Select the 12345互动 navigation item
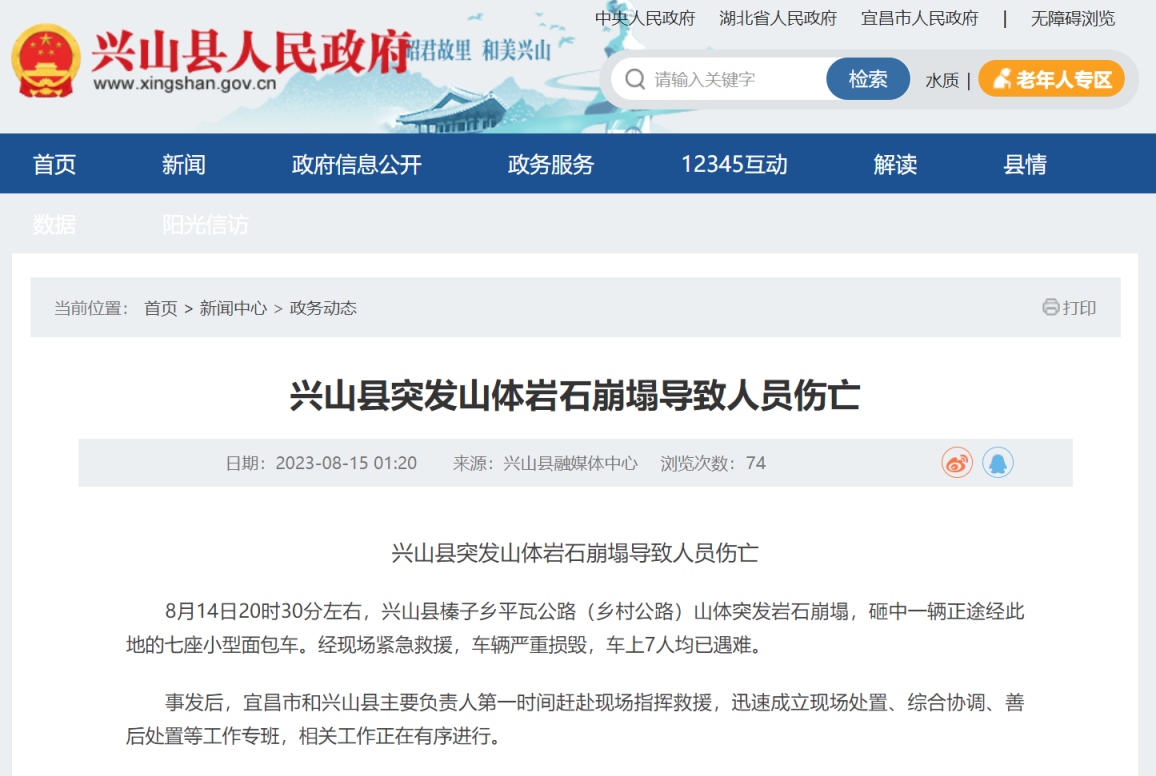The height and width of the screenshot is (776, 1156). 734,165
